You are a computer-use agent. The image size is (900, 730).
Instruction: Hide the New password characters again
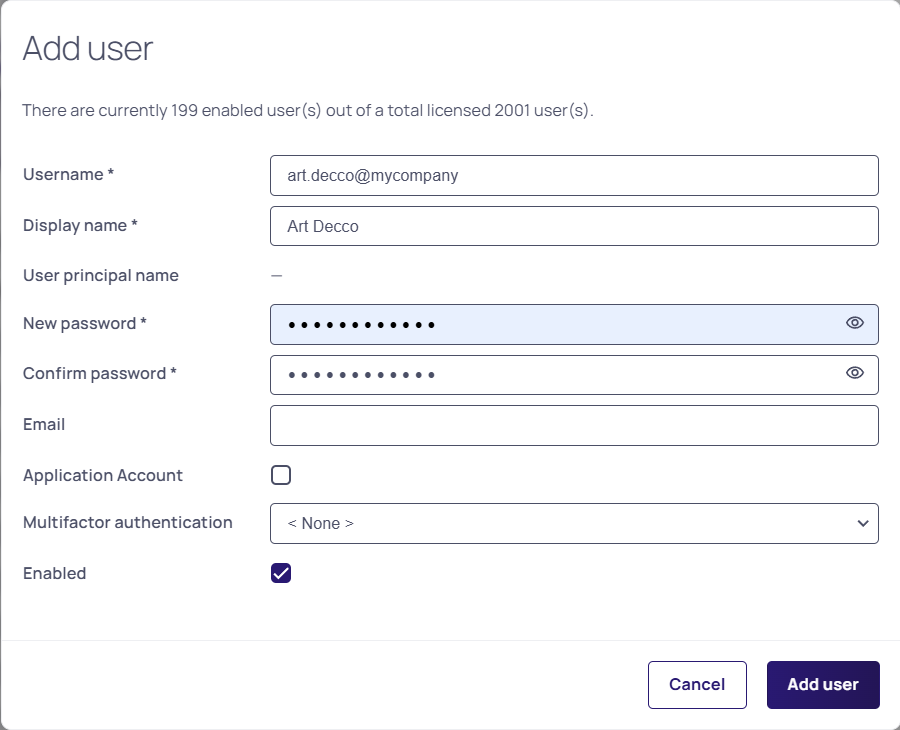[x=854, y=323]
